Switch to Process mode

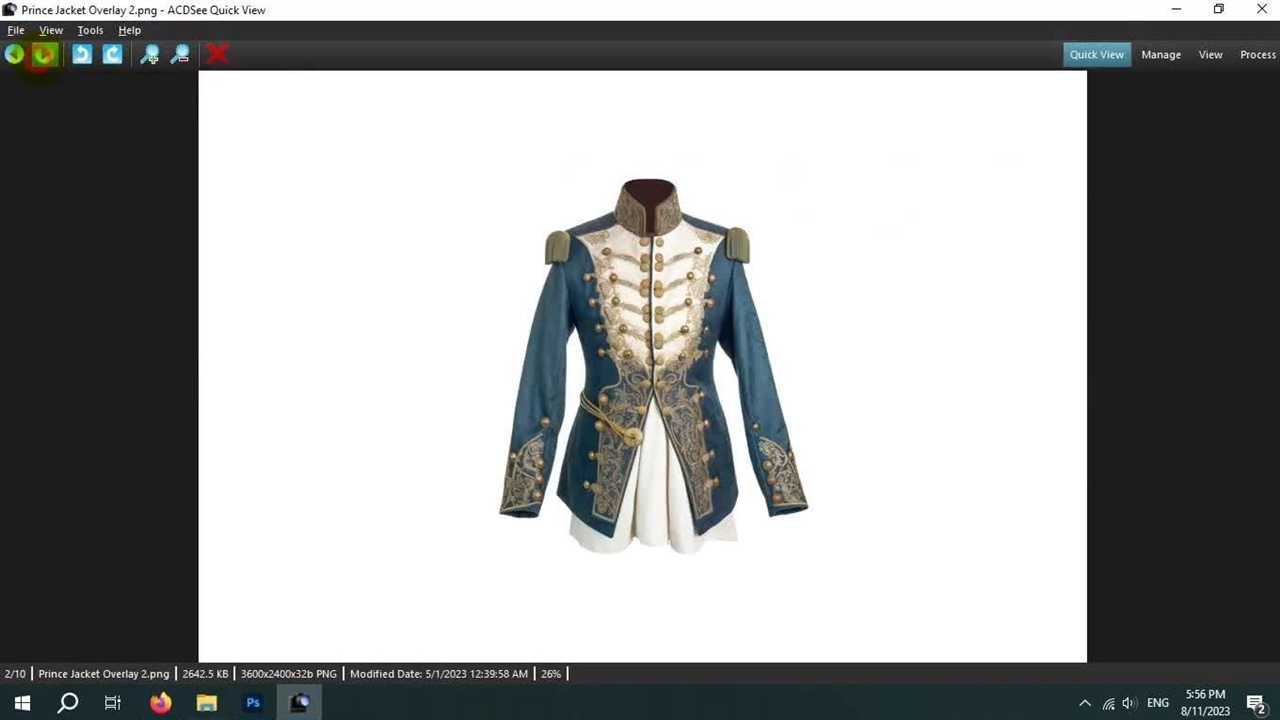coord(1257,55)
